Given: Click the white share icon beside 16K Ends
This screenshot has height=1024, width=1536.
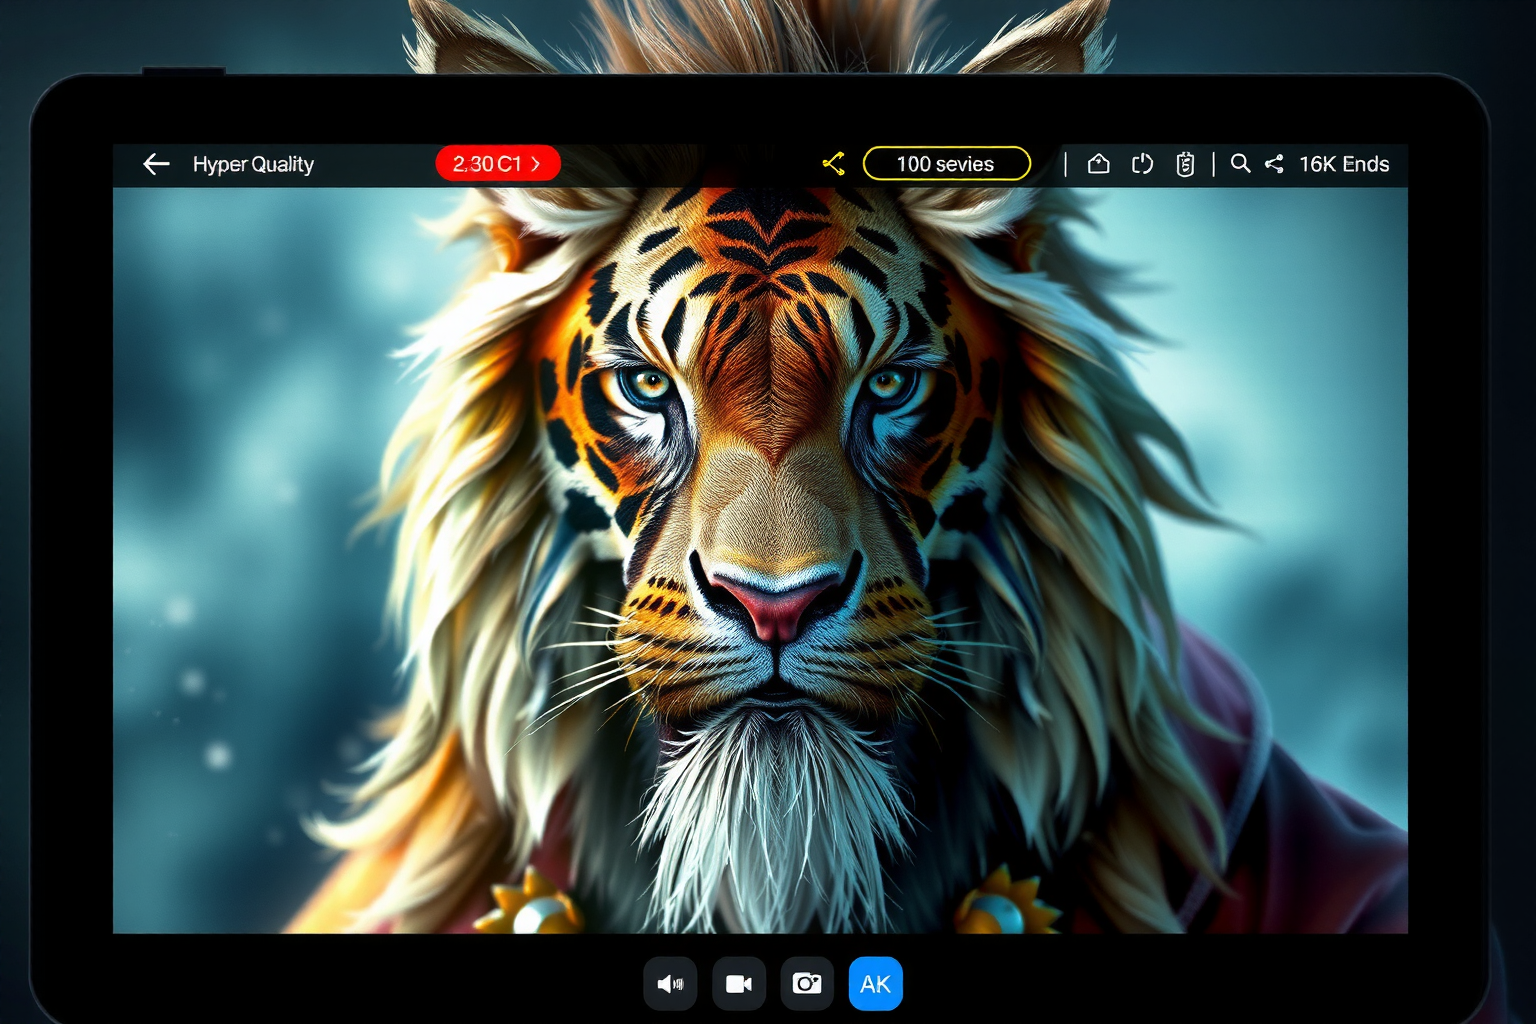Looking at the screenshot, I should [x=1274, y=164].
